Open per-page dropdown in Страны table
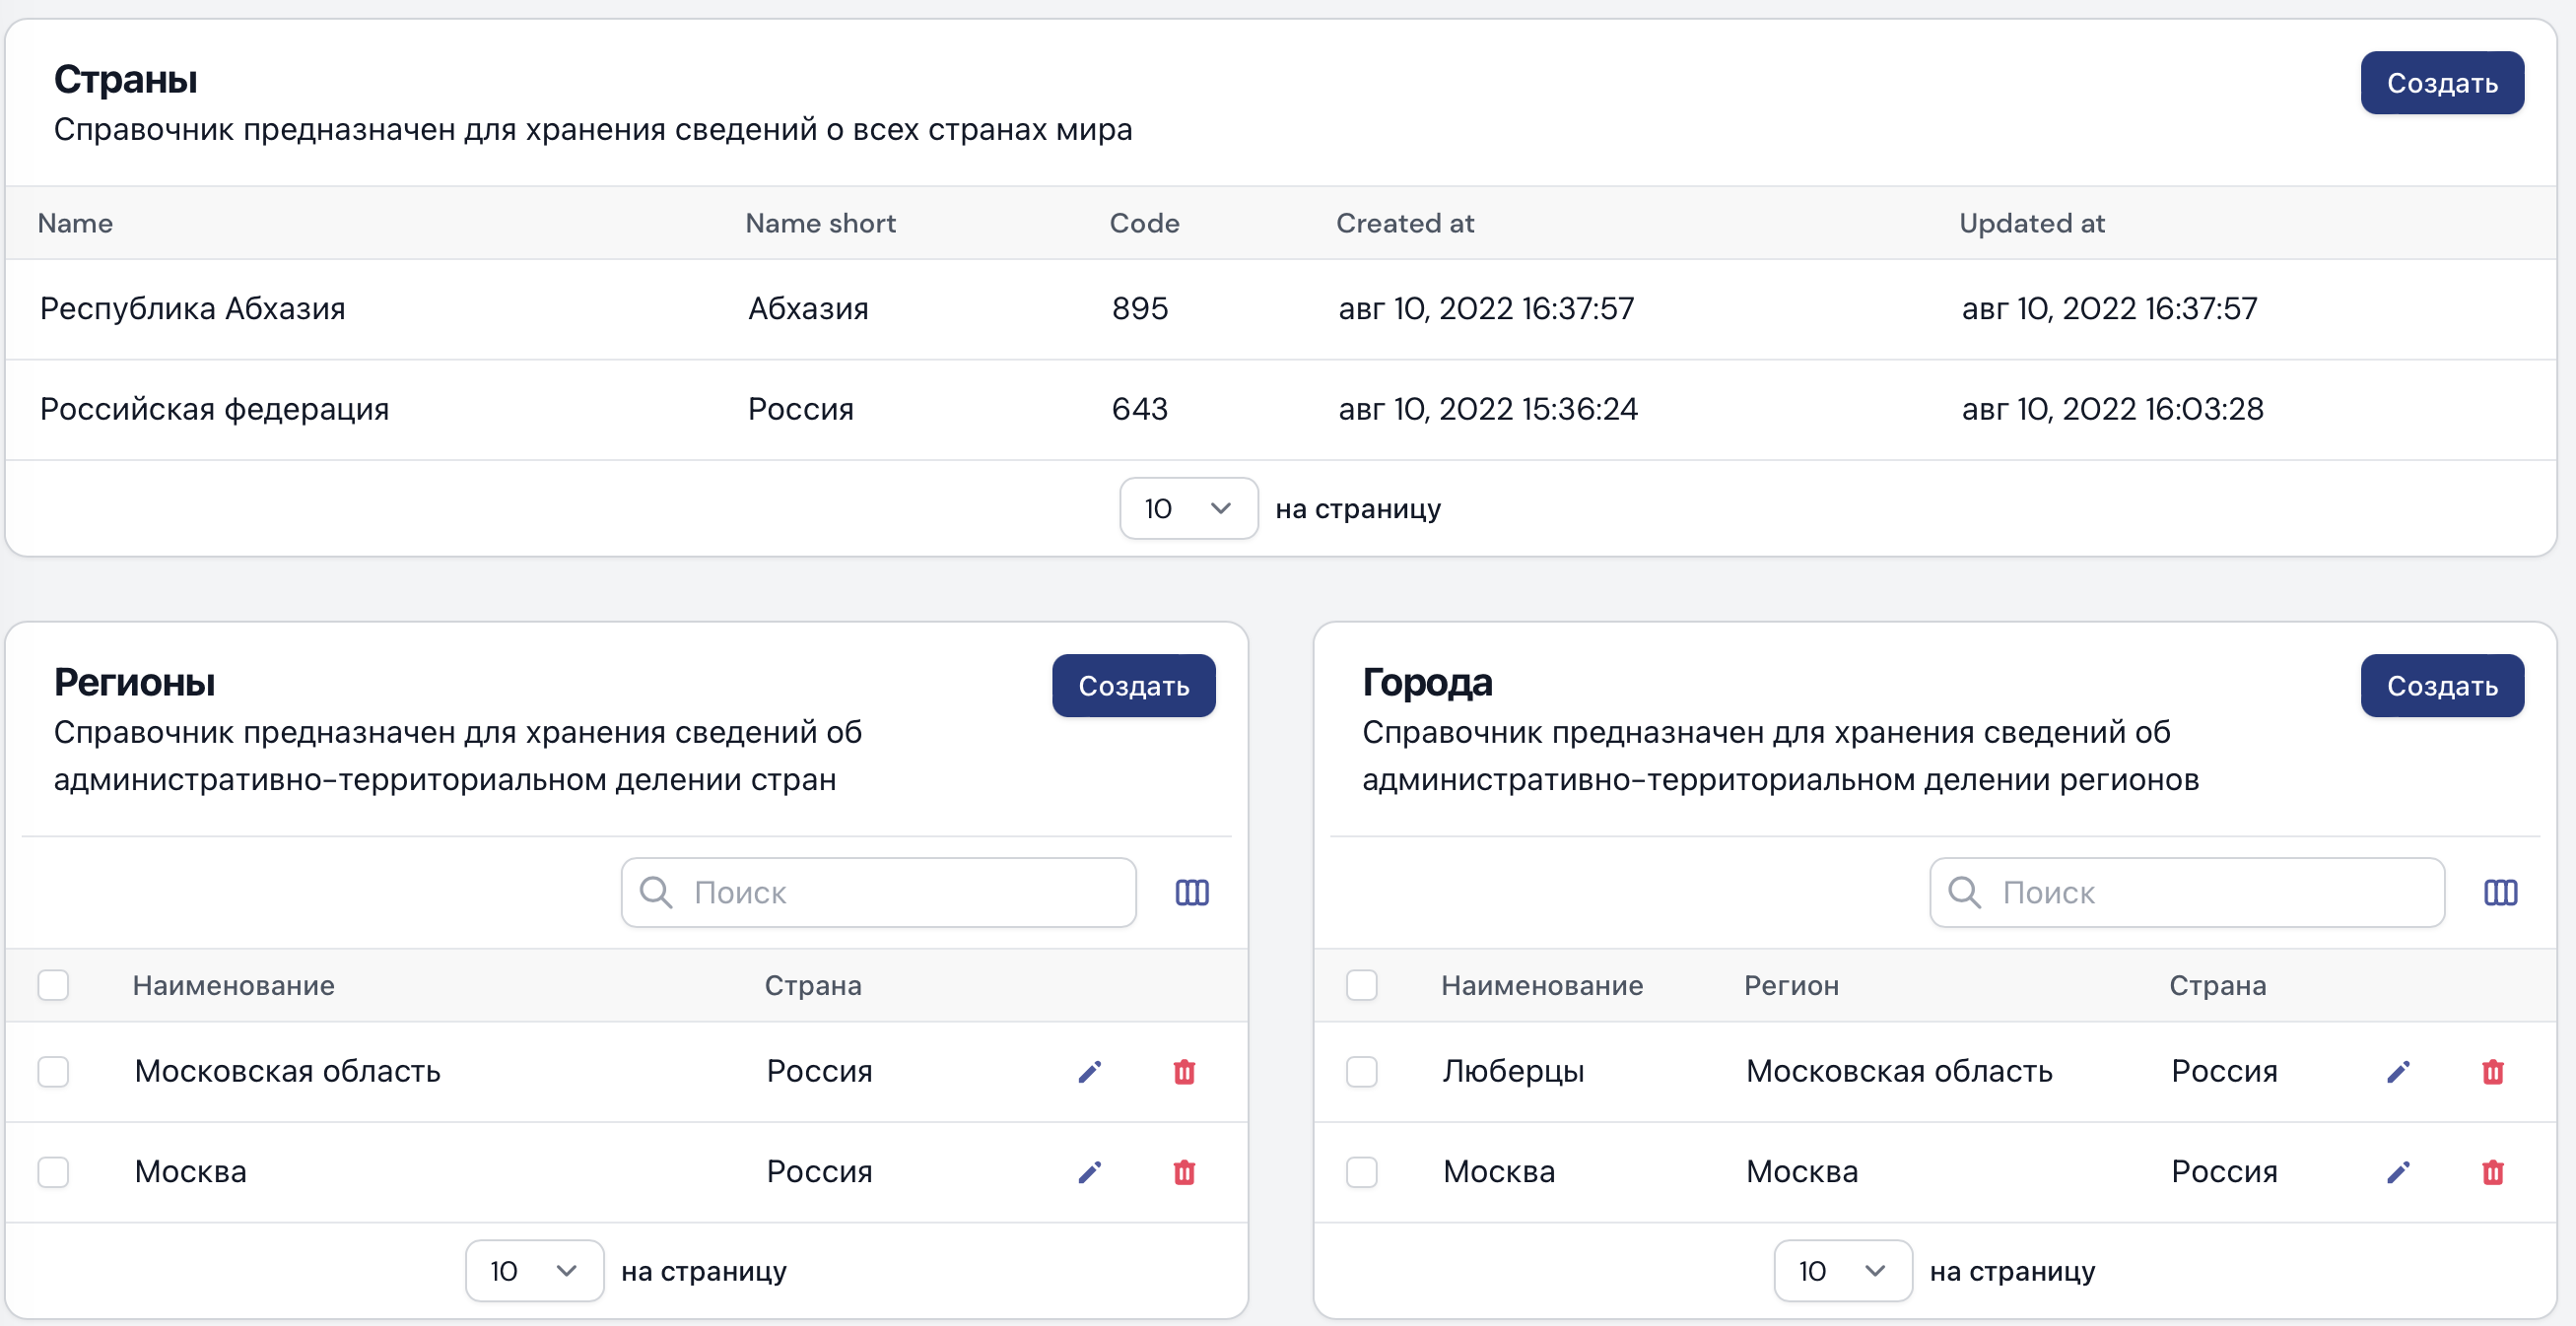Screen dimensions: 2576x1326 [x=1188, y=509]
